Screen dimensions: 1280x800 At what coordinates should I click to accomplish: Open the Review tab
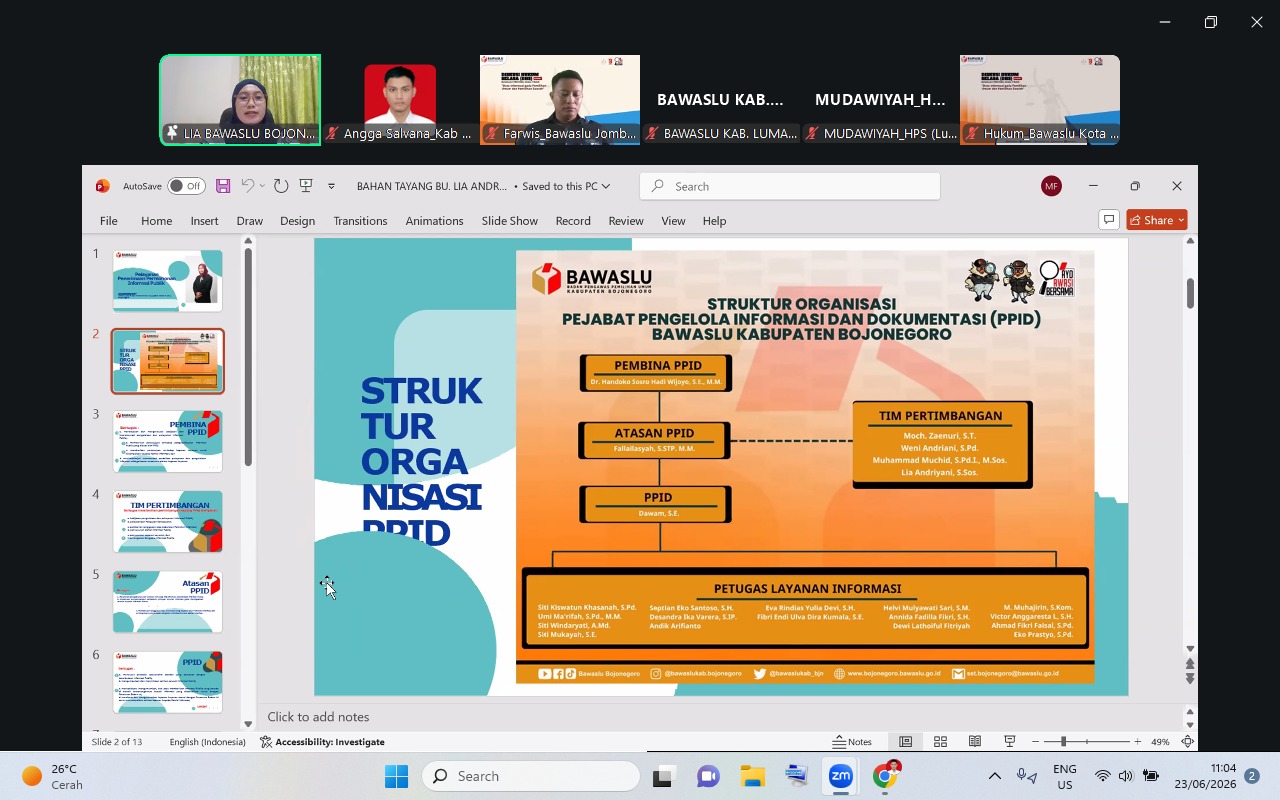626,221
